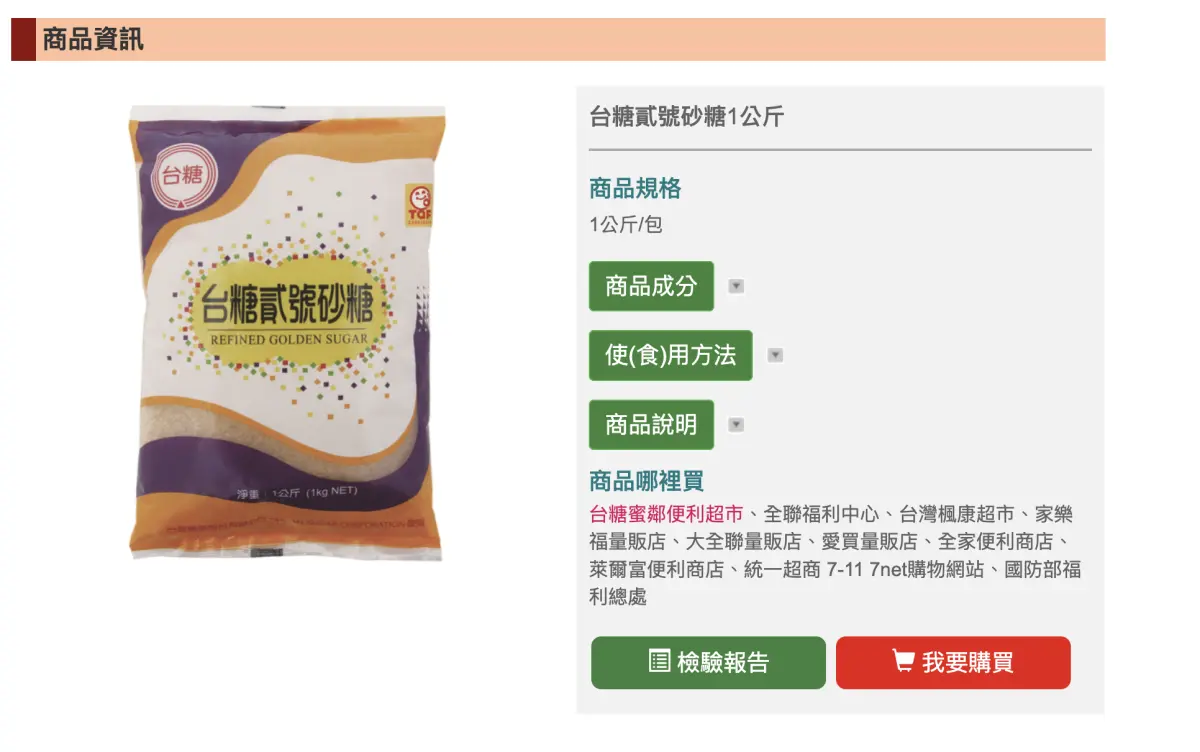Click the 商品資訊 section header bar
1200x752 pixels.
click(x=558, y=39)
